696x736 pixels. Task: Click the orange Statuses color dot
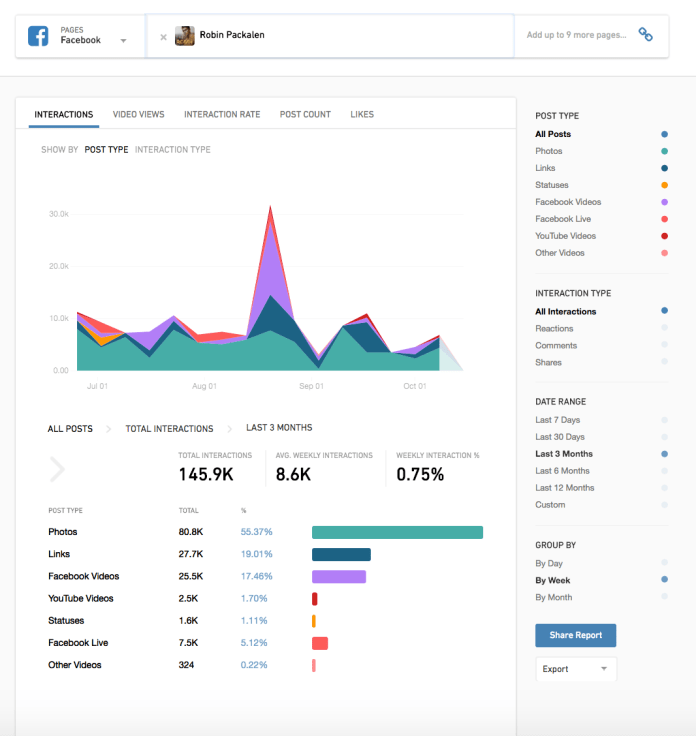coord(664,185)
